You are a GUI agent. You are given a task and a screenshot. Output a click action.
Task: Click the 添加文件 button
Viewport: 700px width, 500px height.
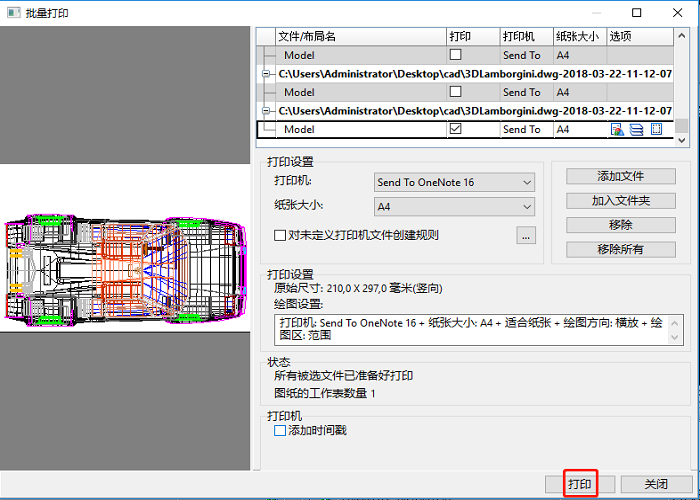click(621, 176)
